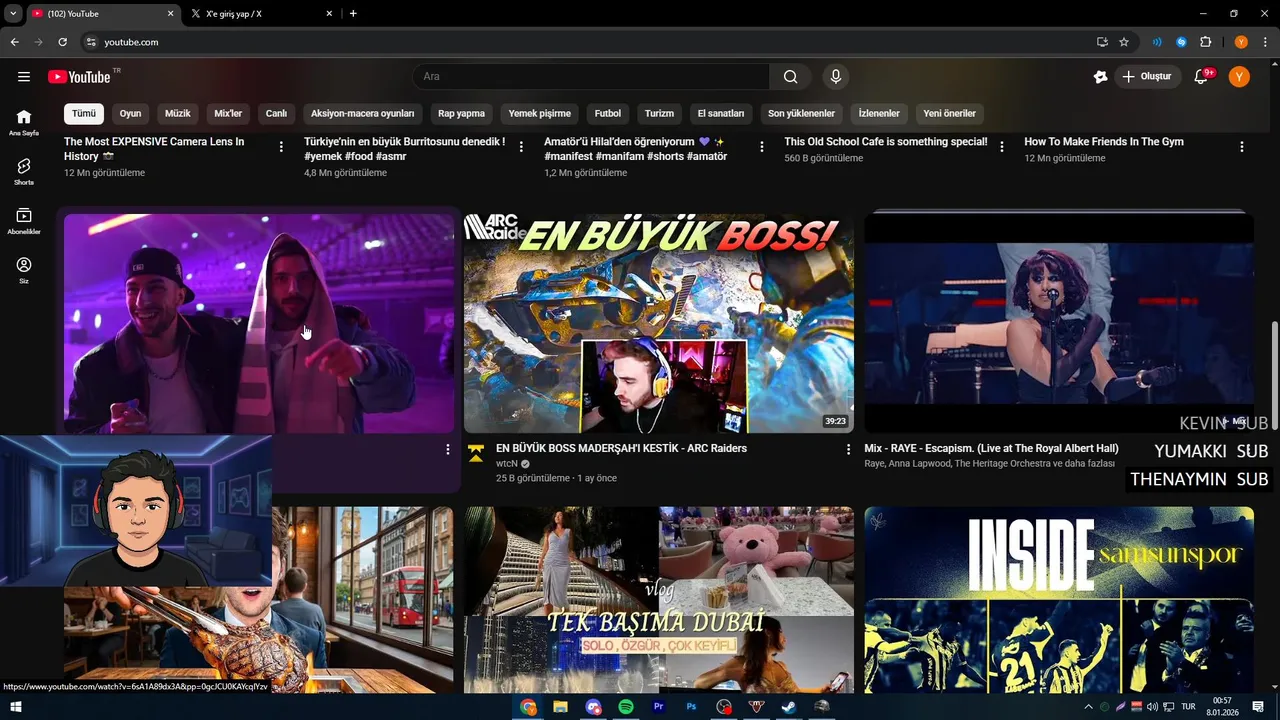Select the İzlenenler chip
1280x720 pixels.
pos(879,114)
